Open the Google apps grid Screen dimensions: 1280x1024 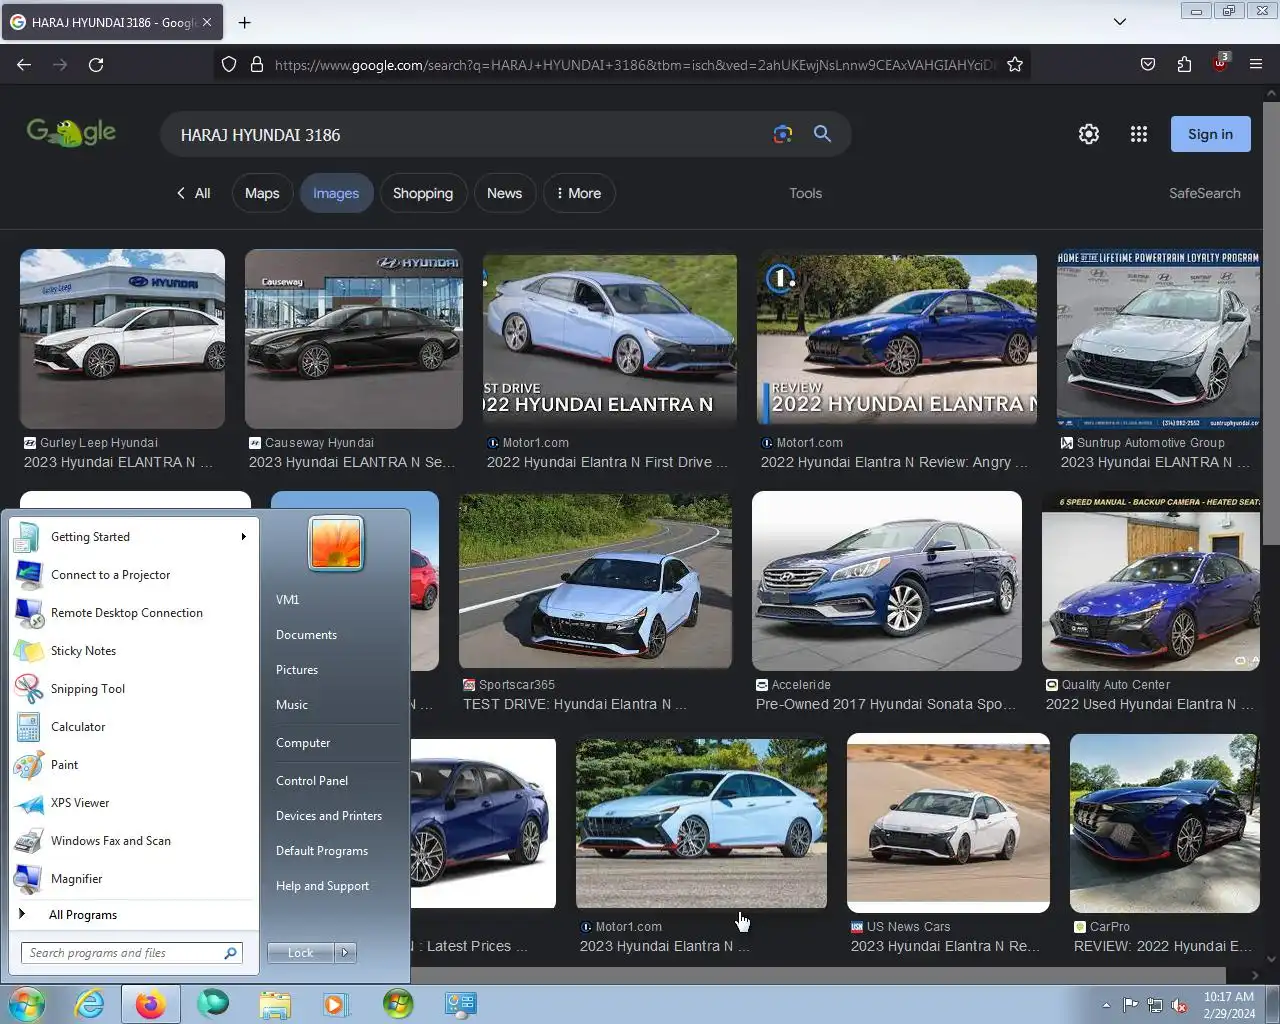coord(1139,134)
